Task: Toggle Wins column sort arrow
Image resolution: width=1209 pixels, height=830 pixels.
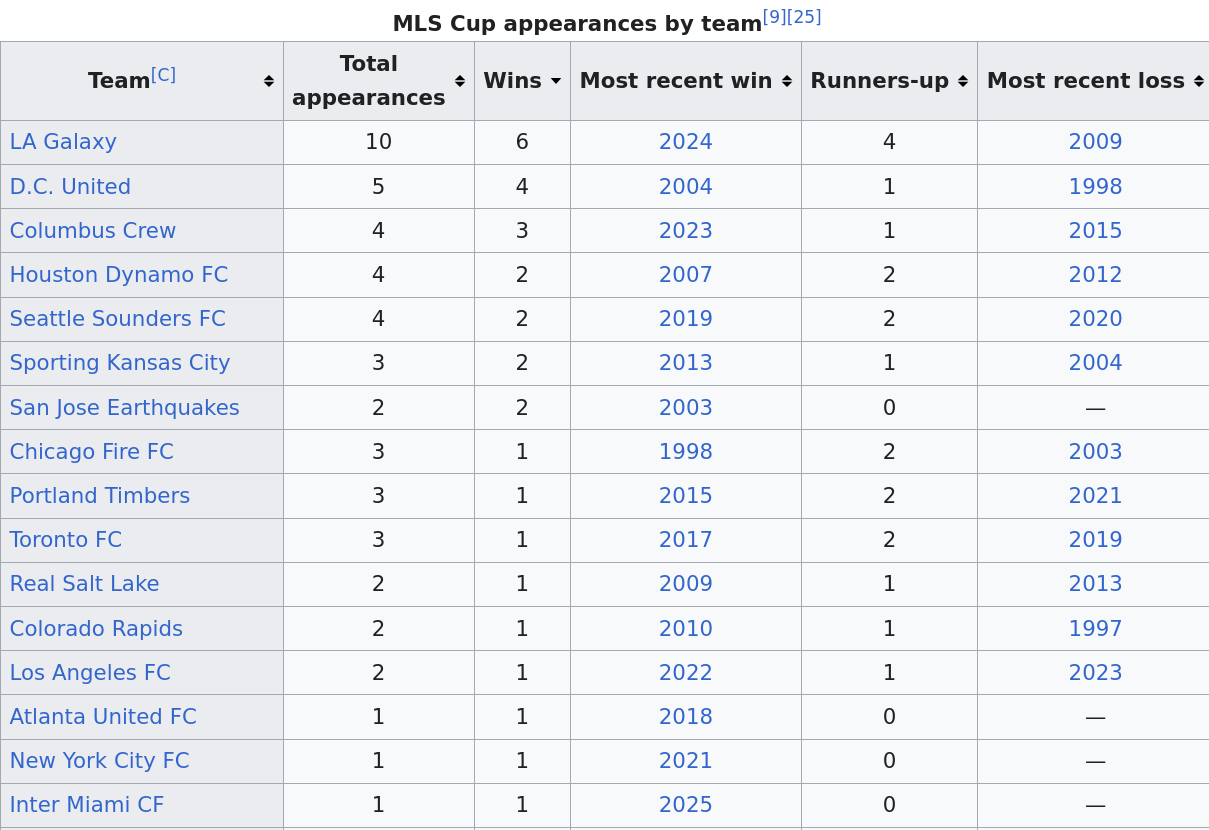Action: point(556,81)
